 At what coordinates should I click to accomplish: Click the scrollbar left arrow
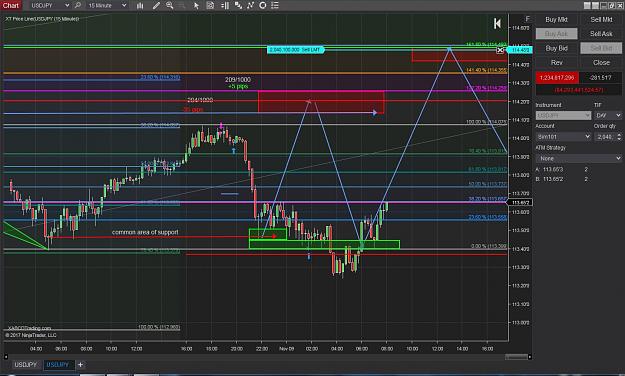point(6,356)
